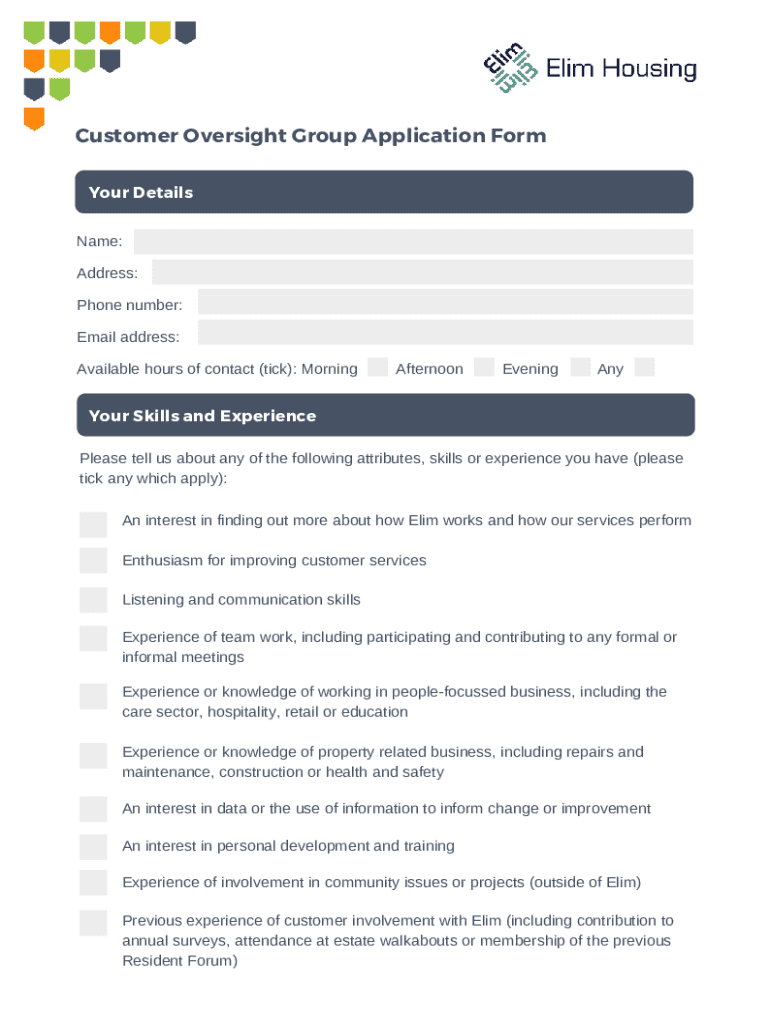770x1024 pixels.
Task: Check people-focussed business experience box
Action: (93, 696)
